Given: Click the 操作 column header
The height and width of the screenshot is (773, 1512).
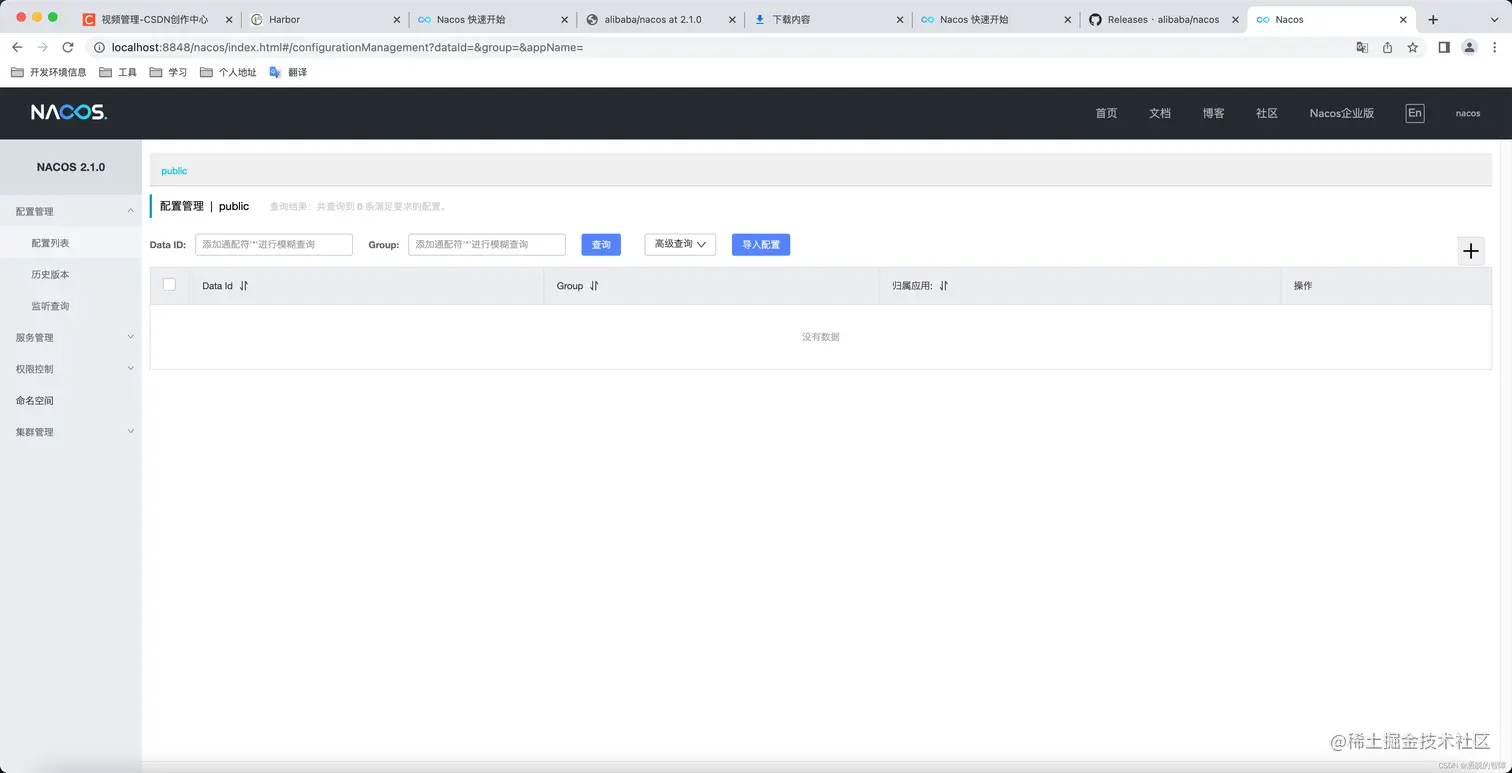Looking at the screenshot, I should point(1303,286).
